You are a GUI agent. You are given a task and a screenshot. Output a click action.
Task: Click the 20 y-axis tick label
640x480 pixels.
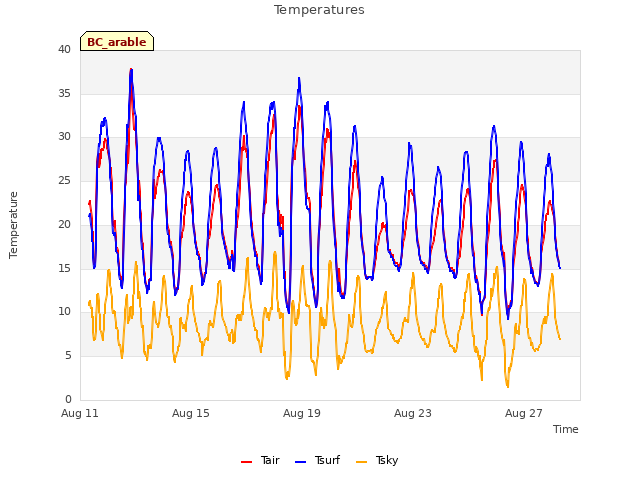point(64,224)
